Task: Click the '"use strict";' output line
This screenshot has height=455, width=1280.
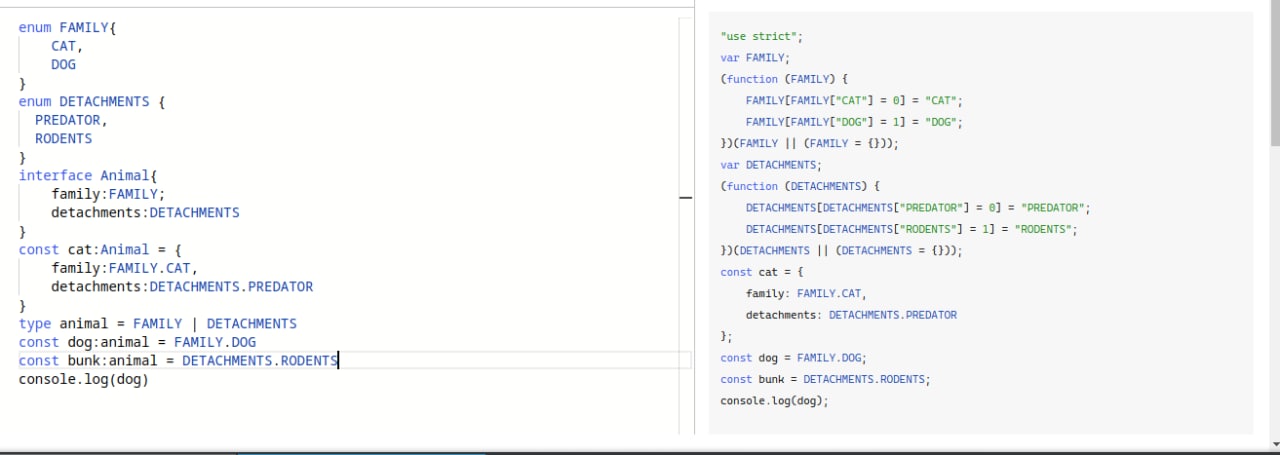Action: tap(761, 36)
